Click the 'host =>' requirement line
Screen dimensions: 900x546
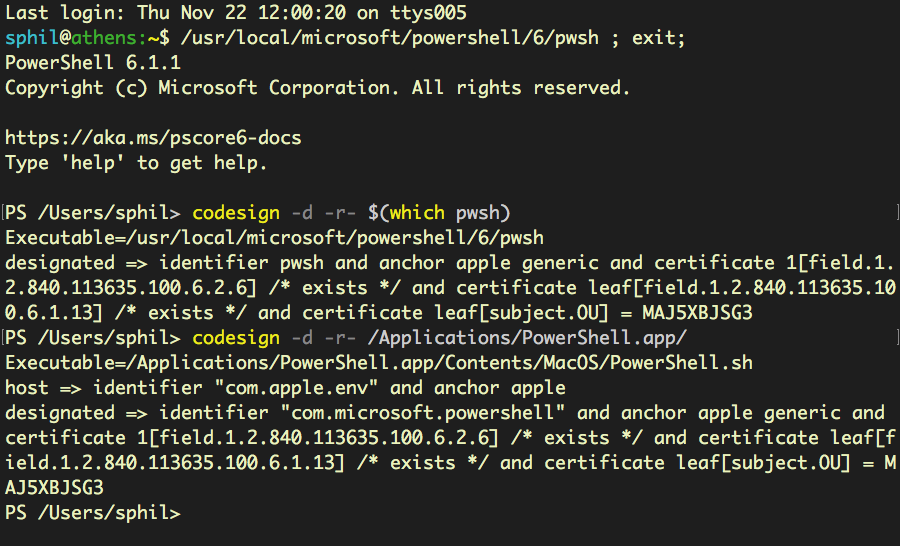point(285,388)
